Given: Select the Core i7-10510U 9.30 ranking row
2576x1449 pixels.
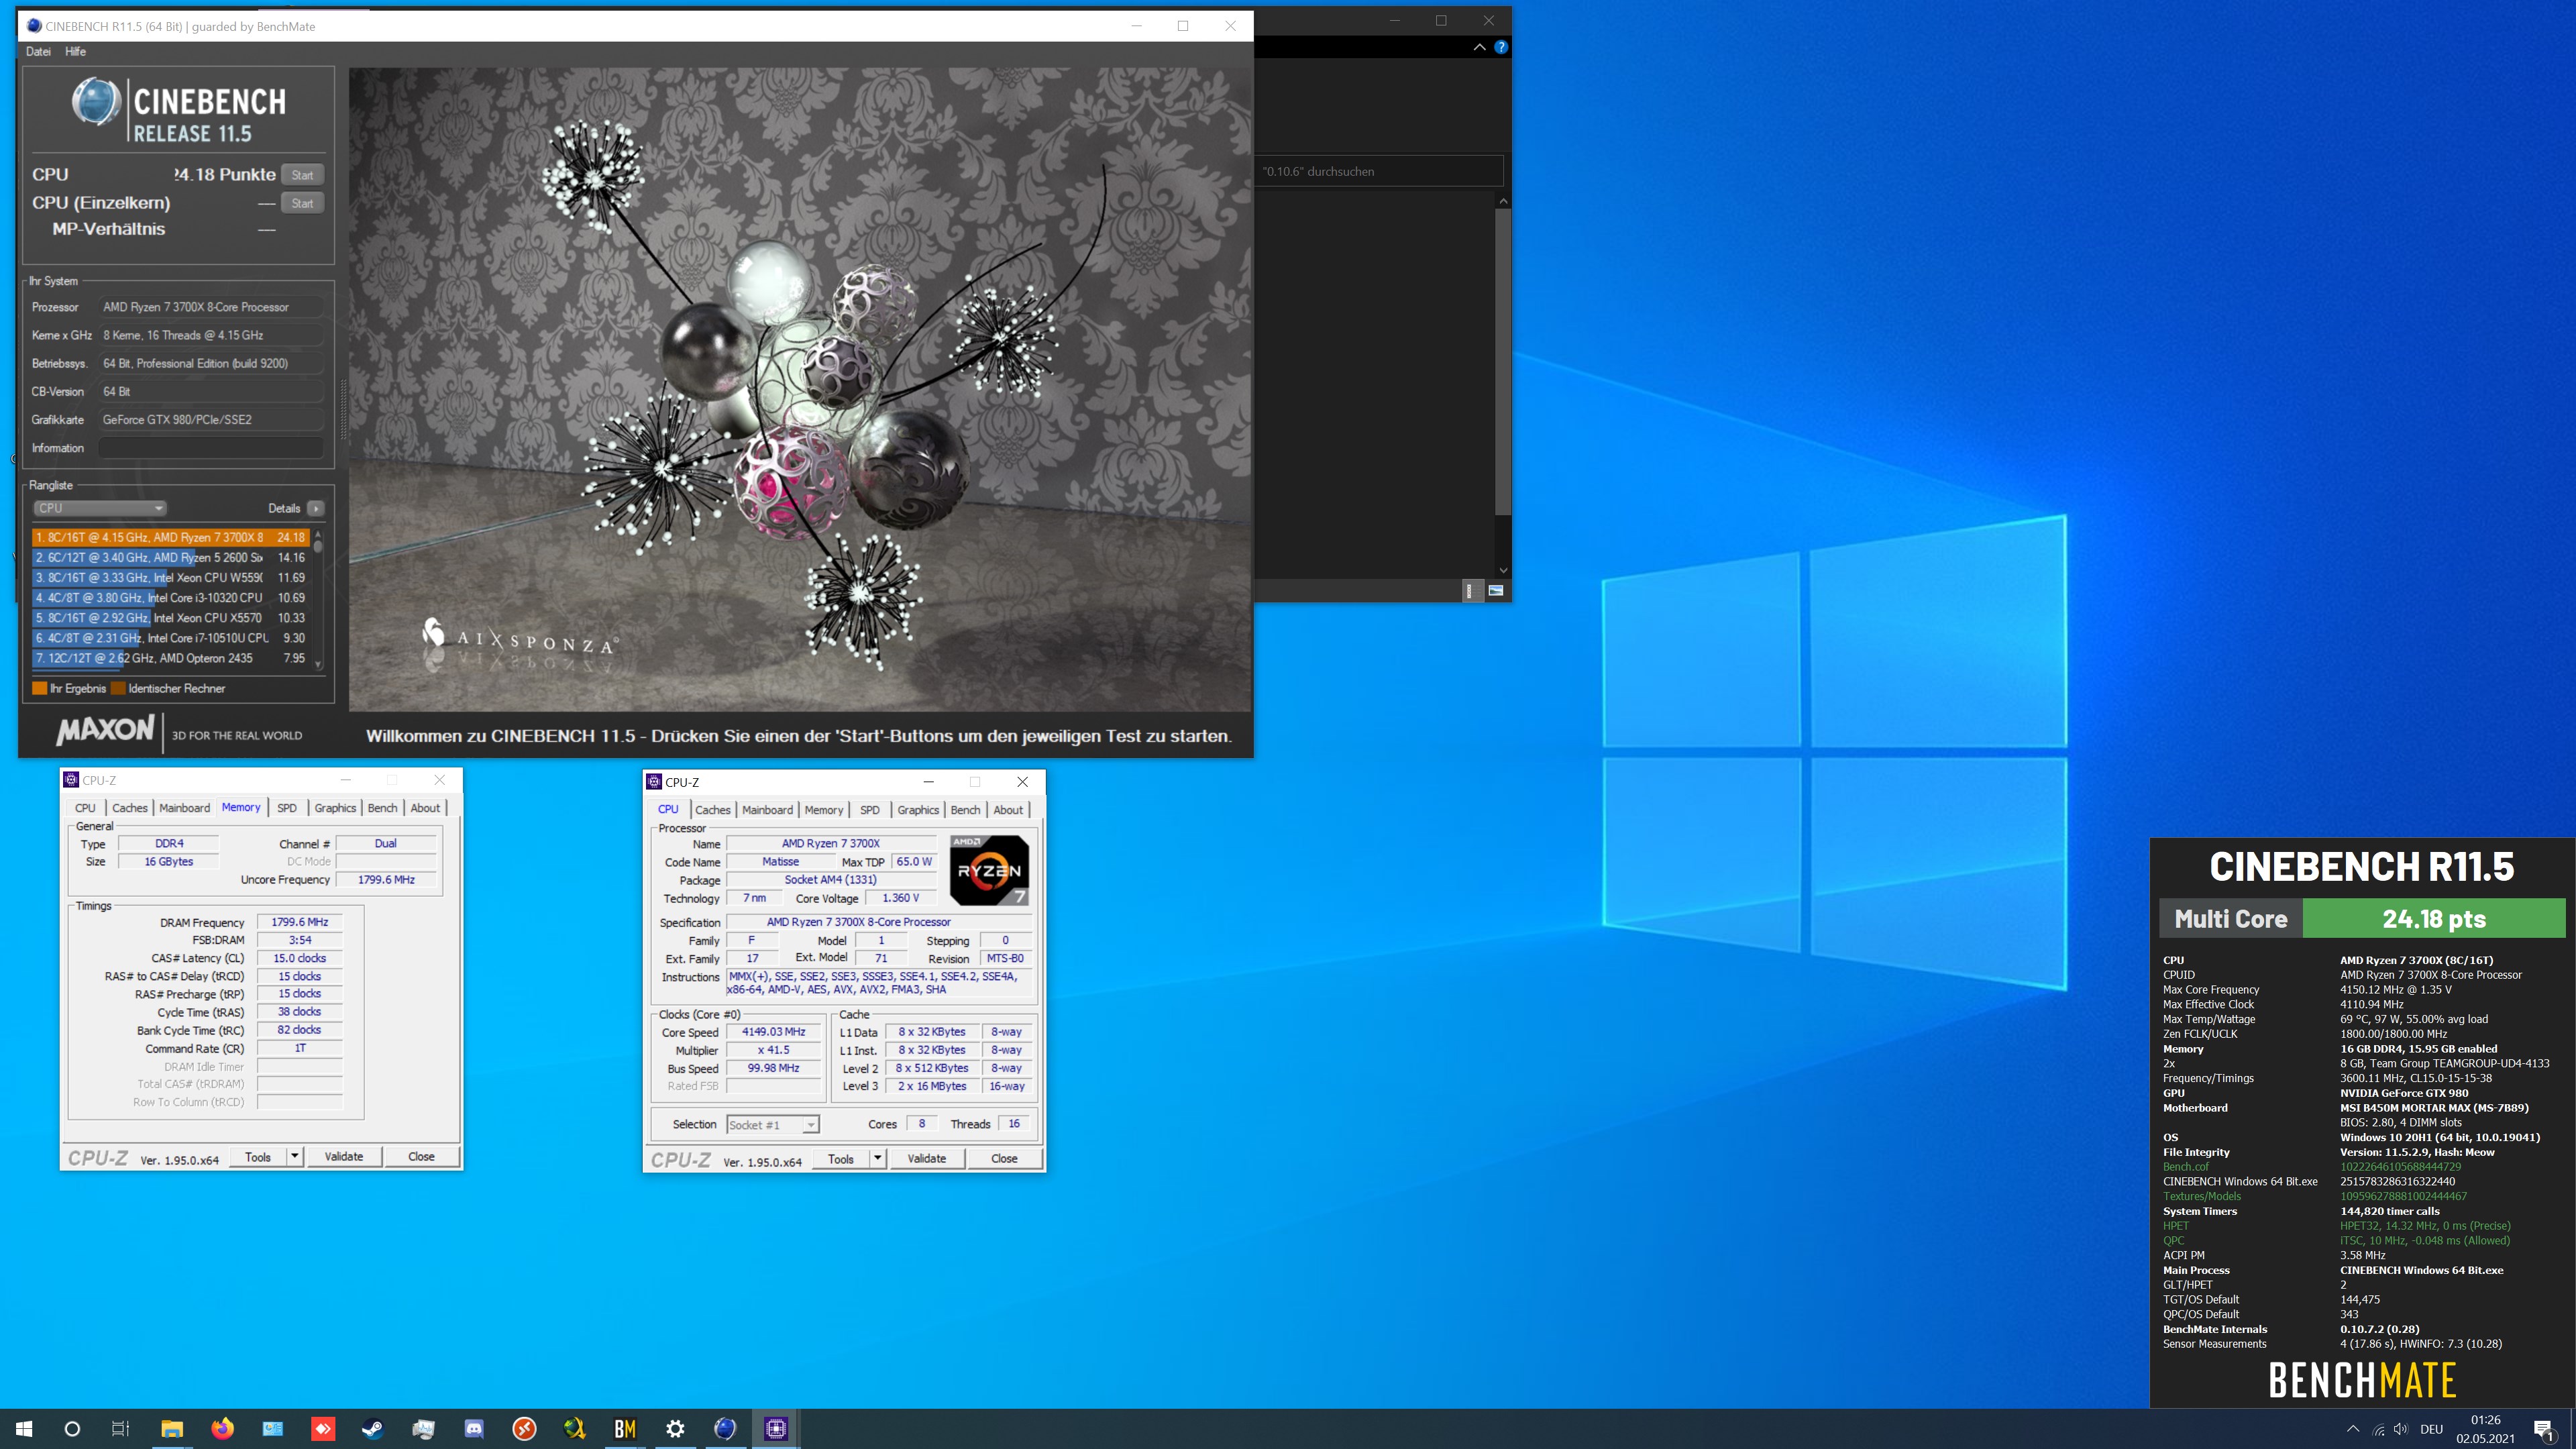Looking at the screenshot, I should (x=171, y=638).
